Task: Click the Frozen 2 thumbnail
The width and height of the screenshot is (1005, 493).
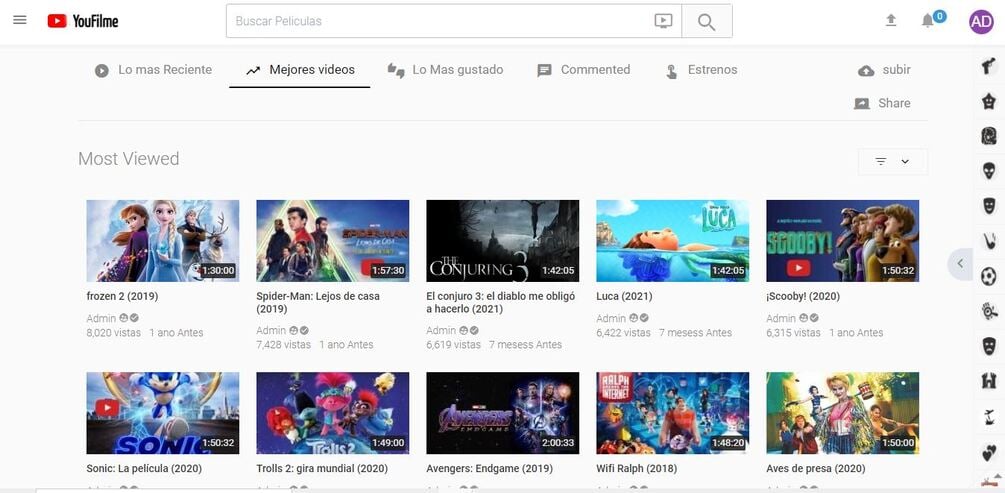Action: 163,241
